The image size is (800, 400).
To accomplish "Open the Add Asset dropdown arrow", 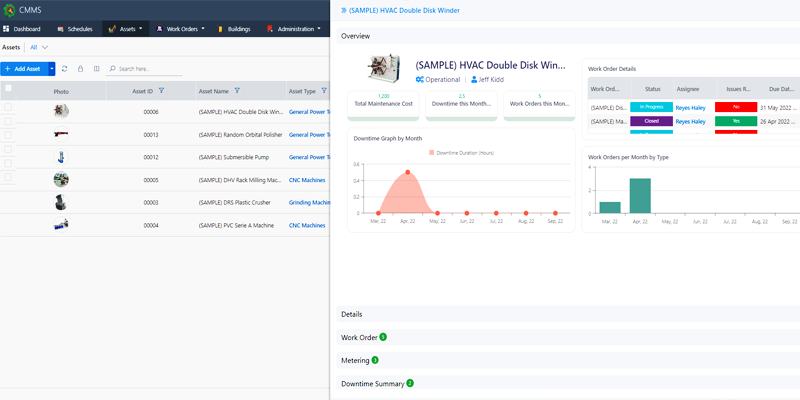I will click(x=51, y=69).
